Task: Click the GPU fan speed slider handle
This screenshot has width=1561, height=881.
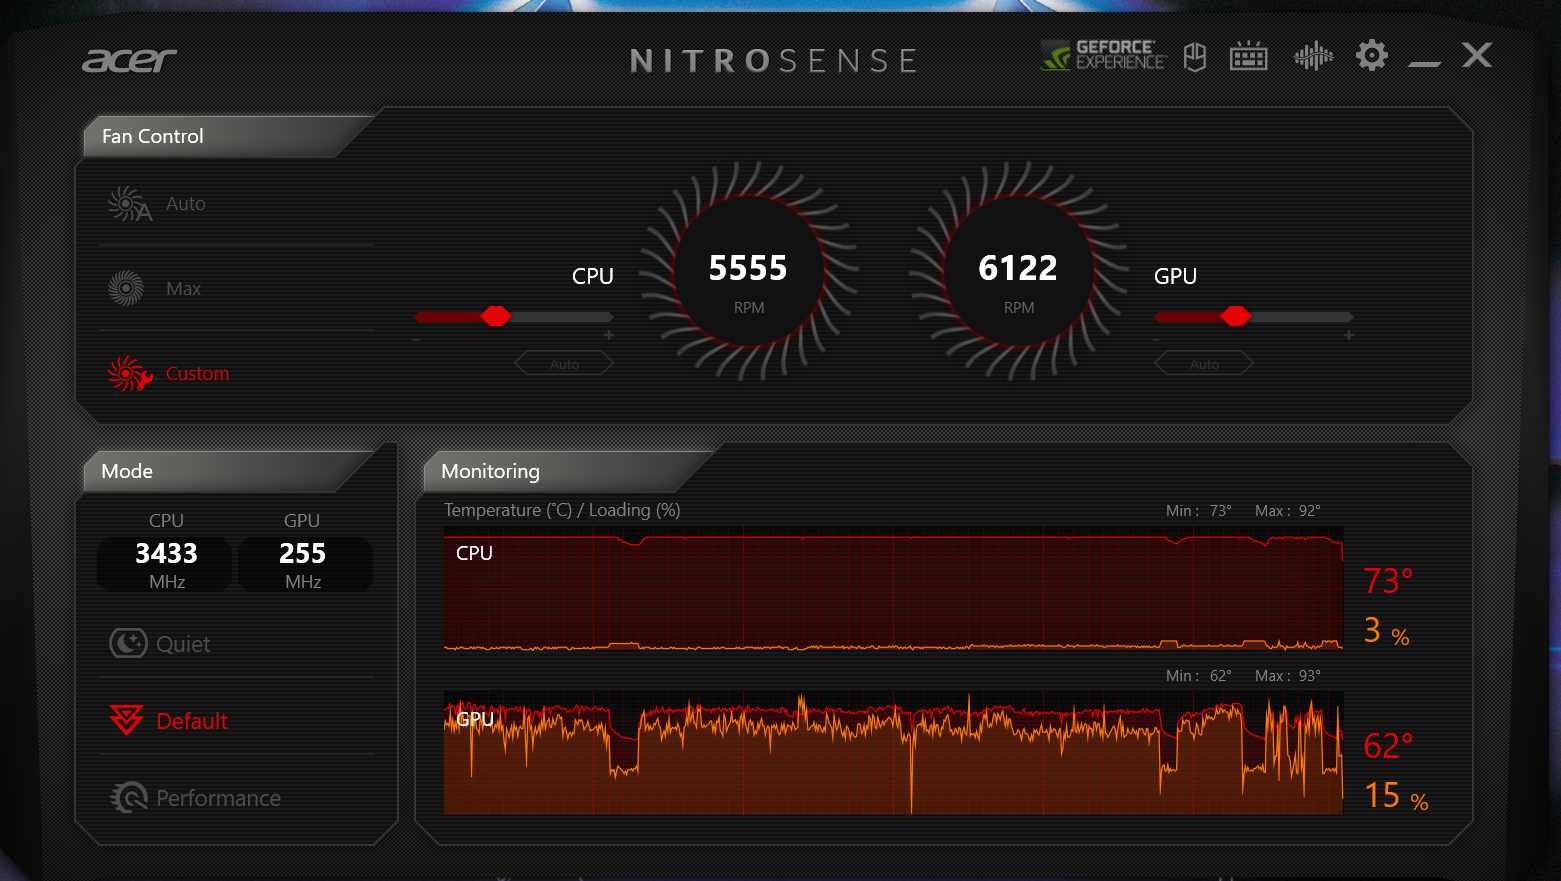Action: 1236,316
